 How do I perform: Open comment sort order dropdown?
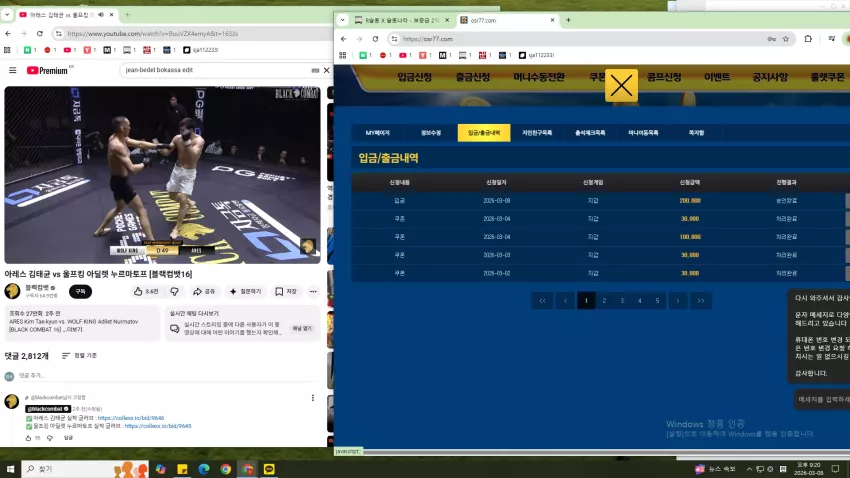tap(79, 356)
